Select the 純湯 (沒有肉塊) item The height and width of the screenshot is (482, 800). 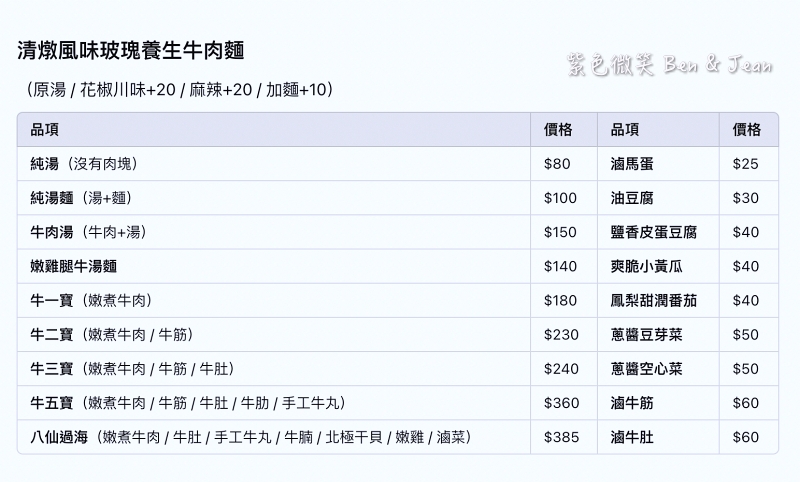pyautogui.click(x=84, y=164)
